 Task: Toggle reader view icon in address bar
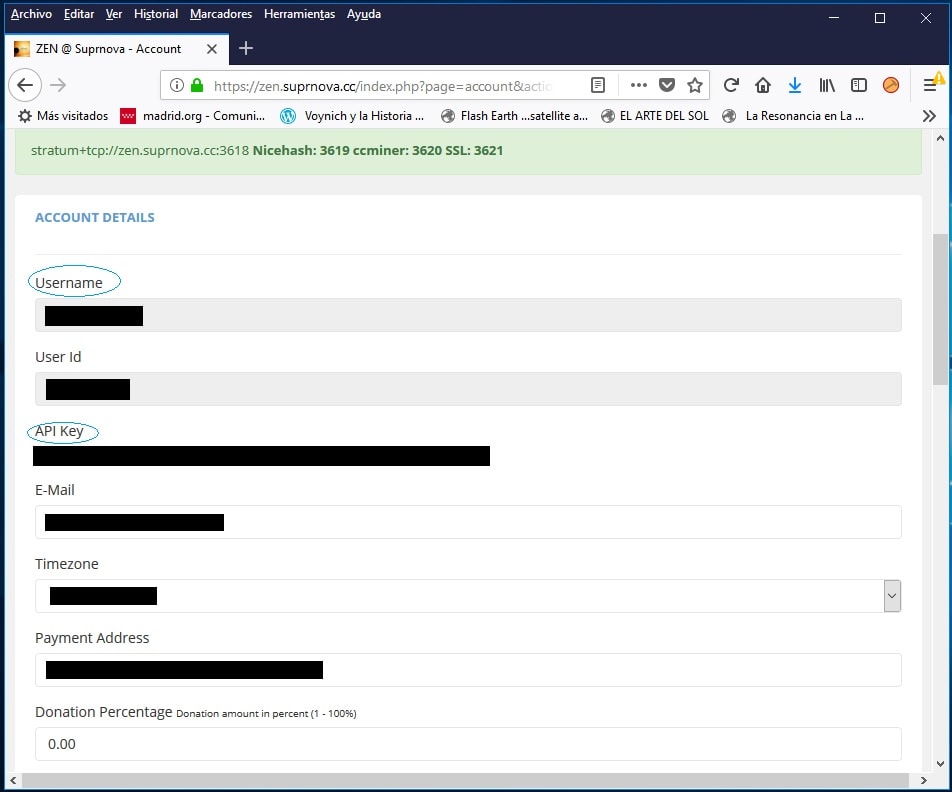(x=598, y=85)
